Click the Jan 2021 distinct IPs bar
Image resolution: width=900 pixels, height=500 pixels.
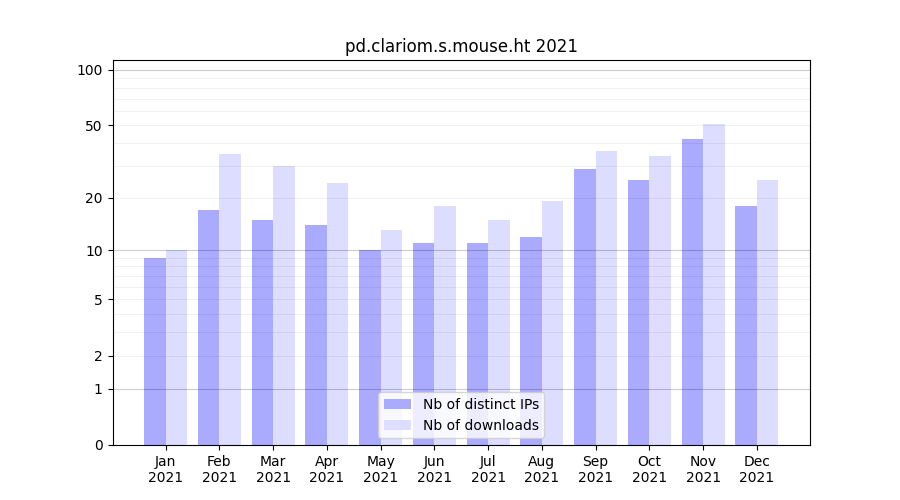(x=155, y=351)
